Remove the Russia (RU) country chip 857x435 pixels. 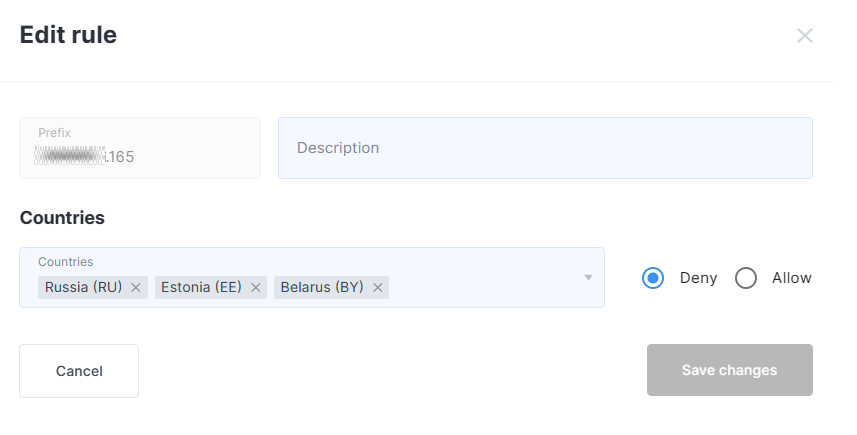136,287
